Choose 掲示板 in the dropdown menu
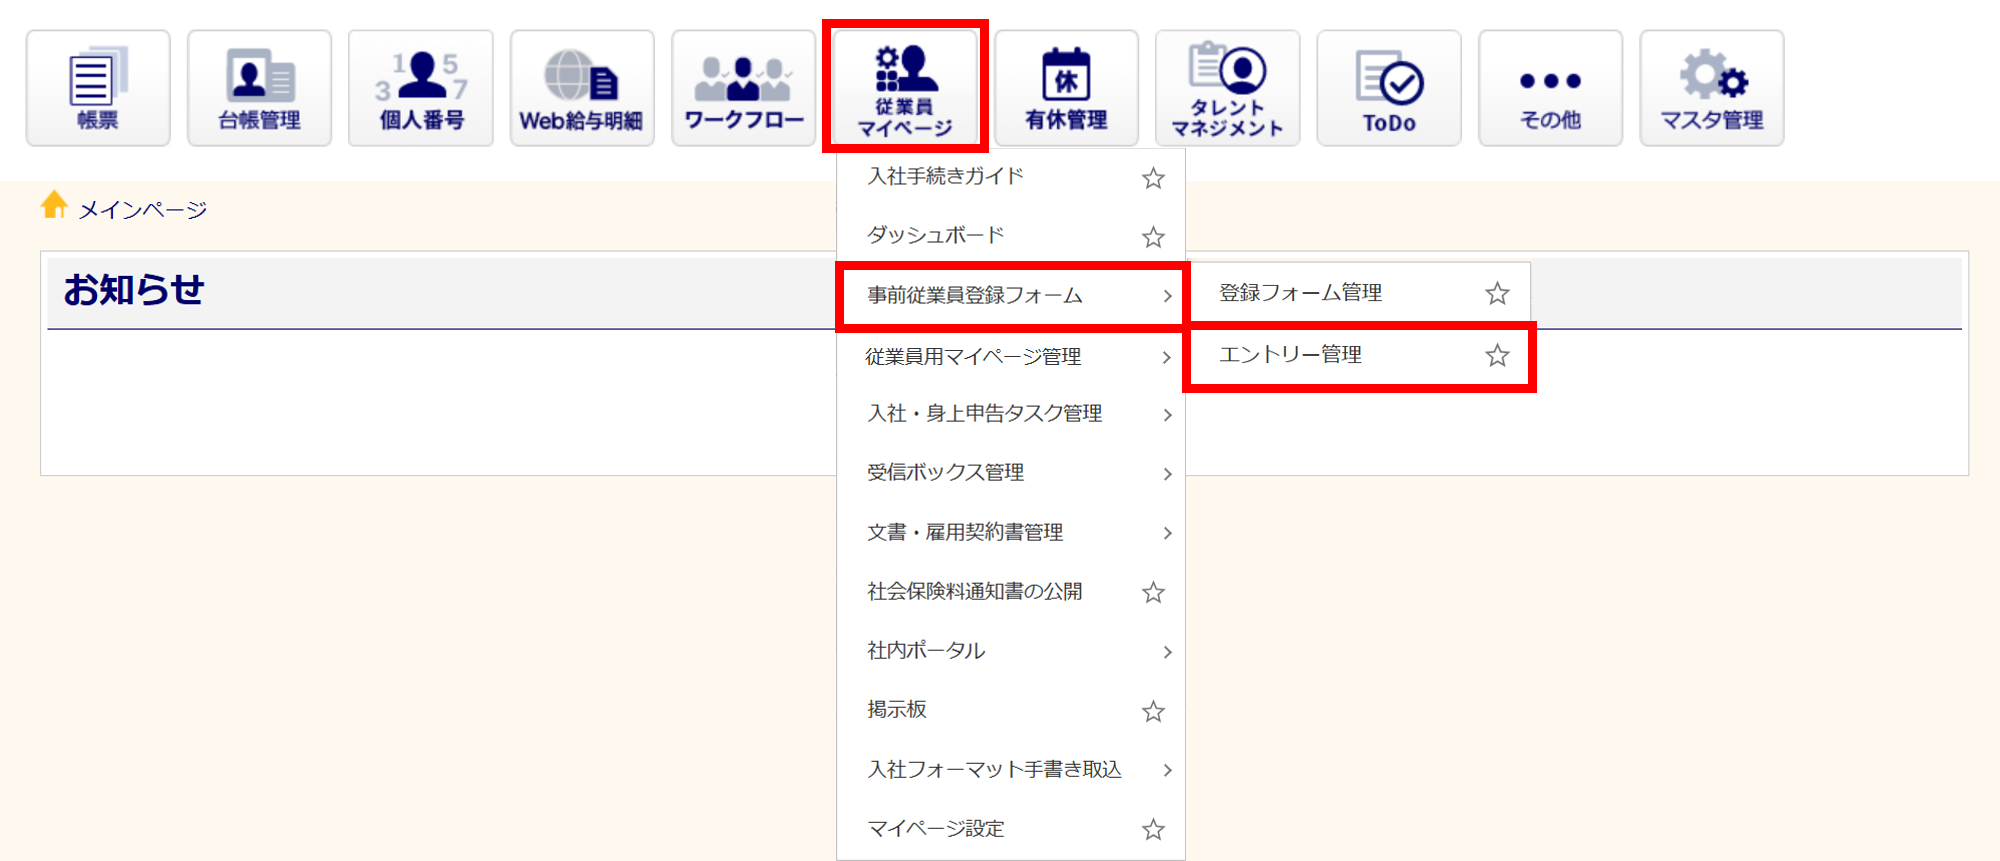The image size is (2000, 861). tap(897, 710)
